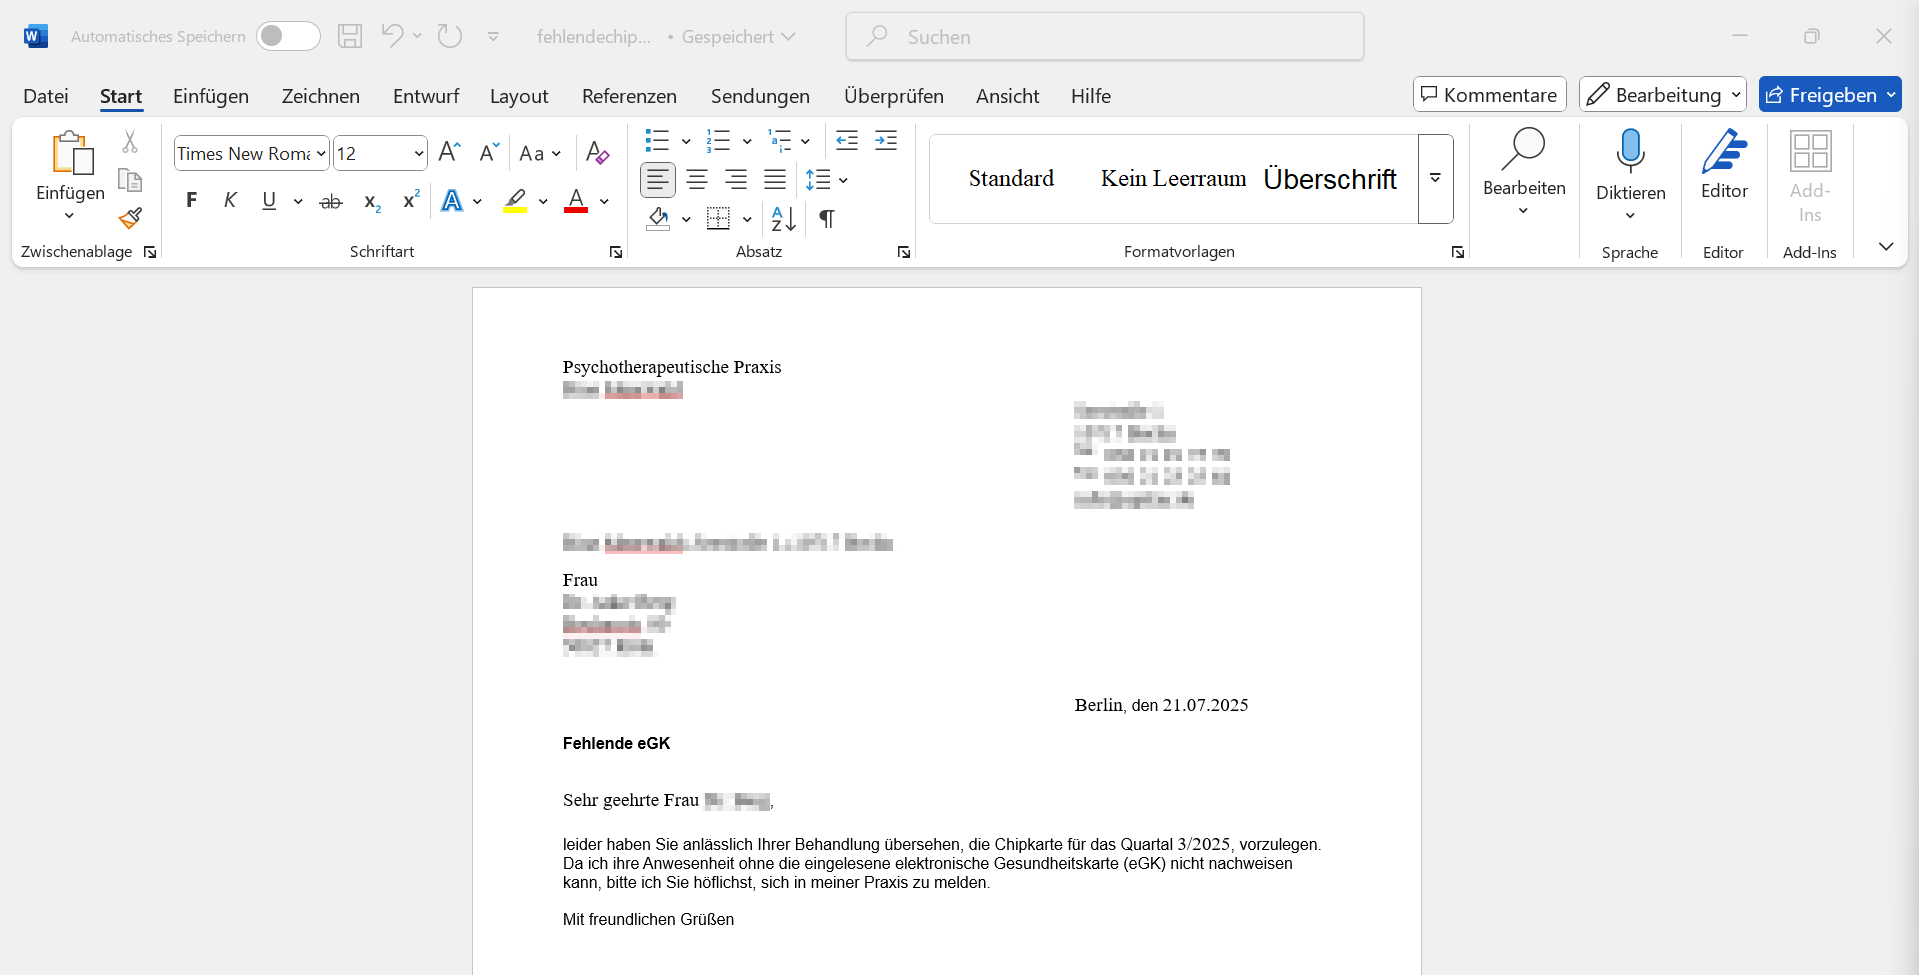Toggle bold with F button

point(192,201)
